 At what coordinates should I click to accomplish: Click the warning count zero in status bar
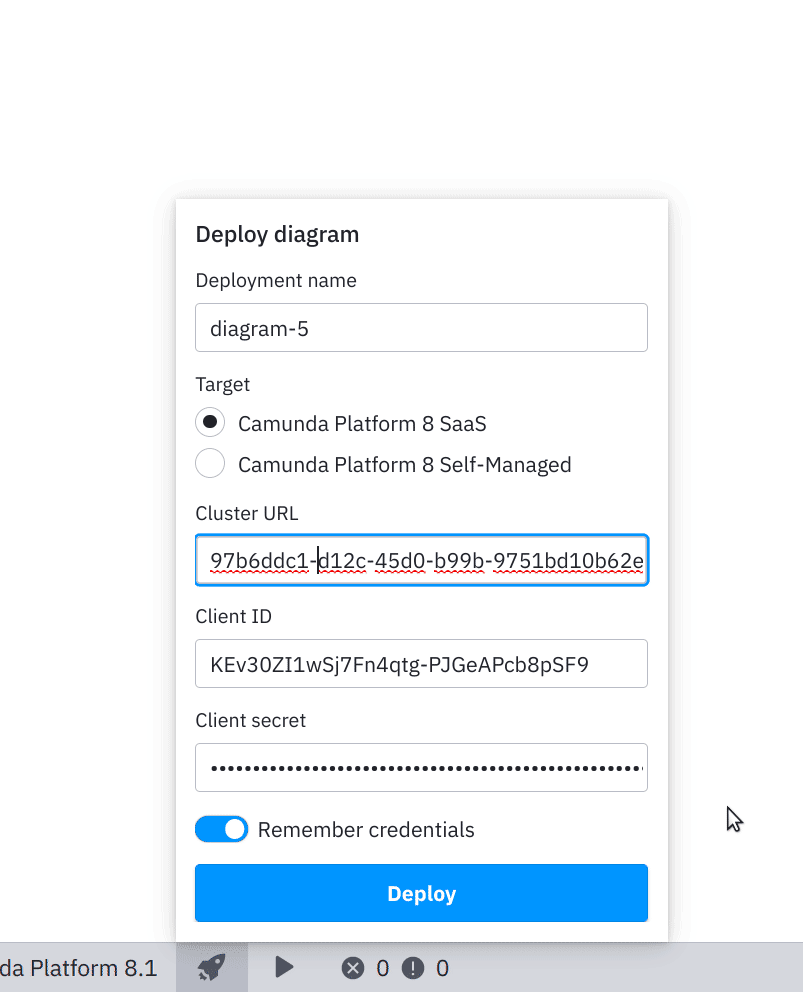click(x=444, y=967)
